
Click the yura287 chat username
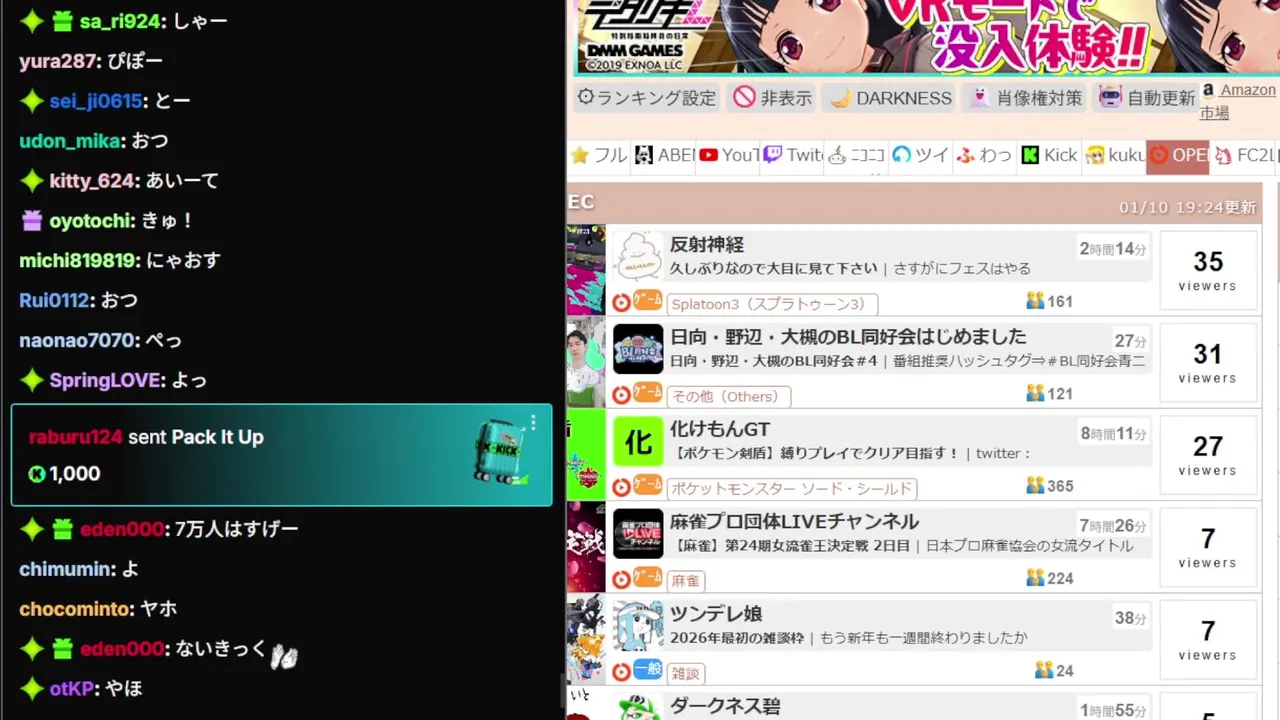click(57, 61)
